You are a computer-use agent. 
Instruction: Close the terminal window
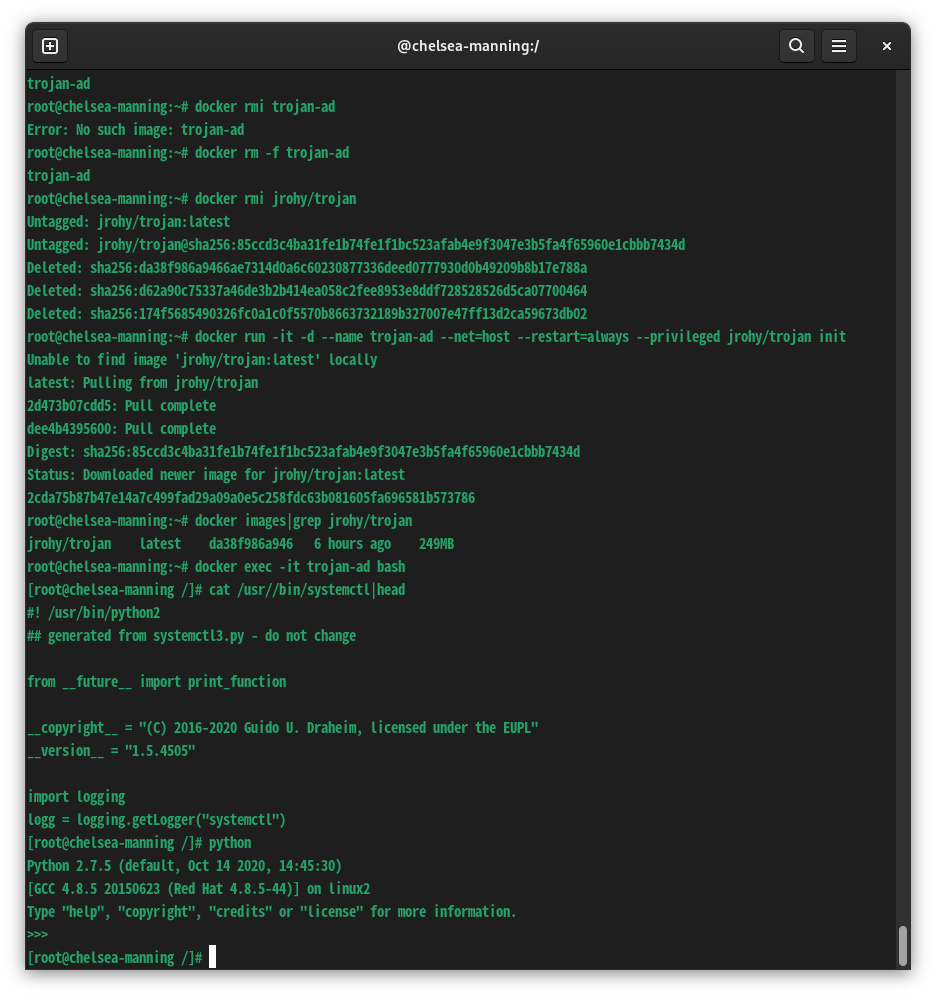886,46
